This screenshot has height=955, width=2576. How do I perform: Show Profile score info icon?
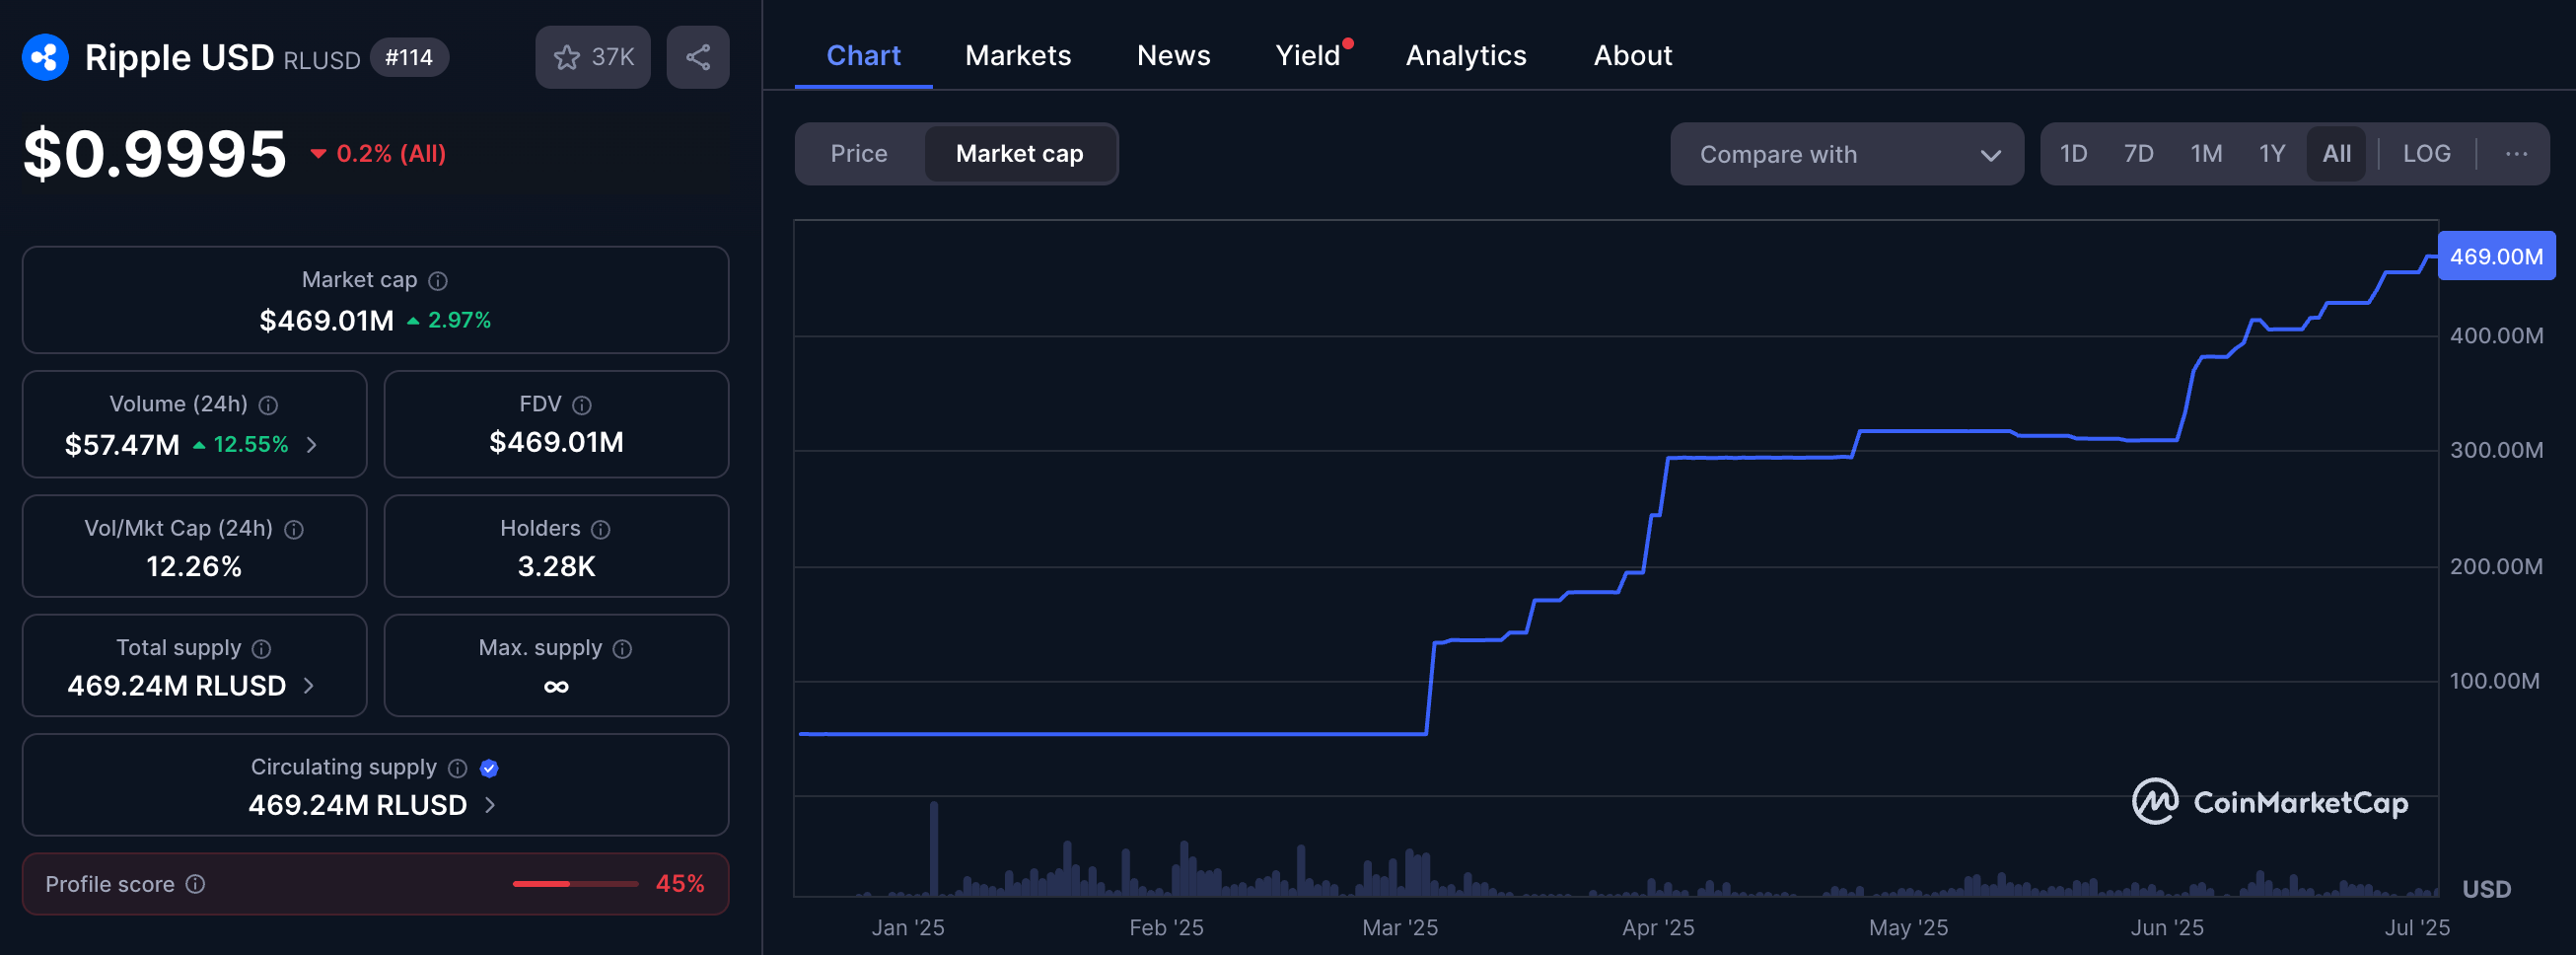(x=196, y=884)
